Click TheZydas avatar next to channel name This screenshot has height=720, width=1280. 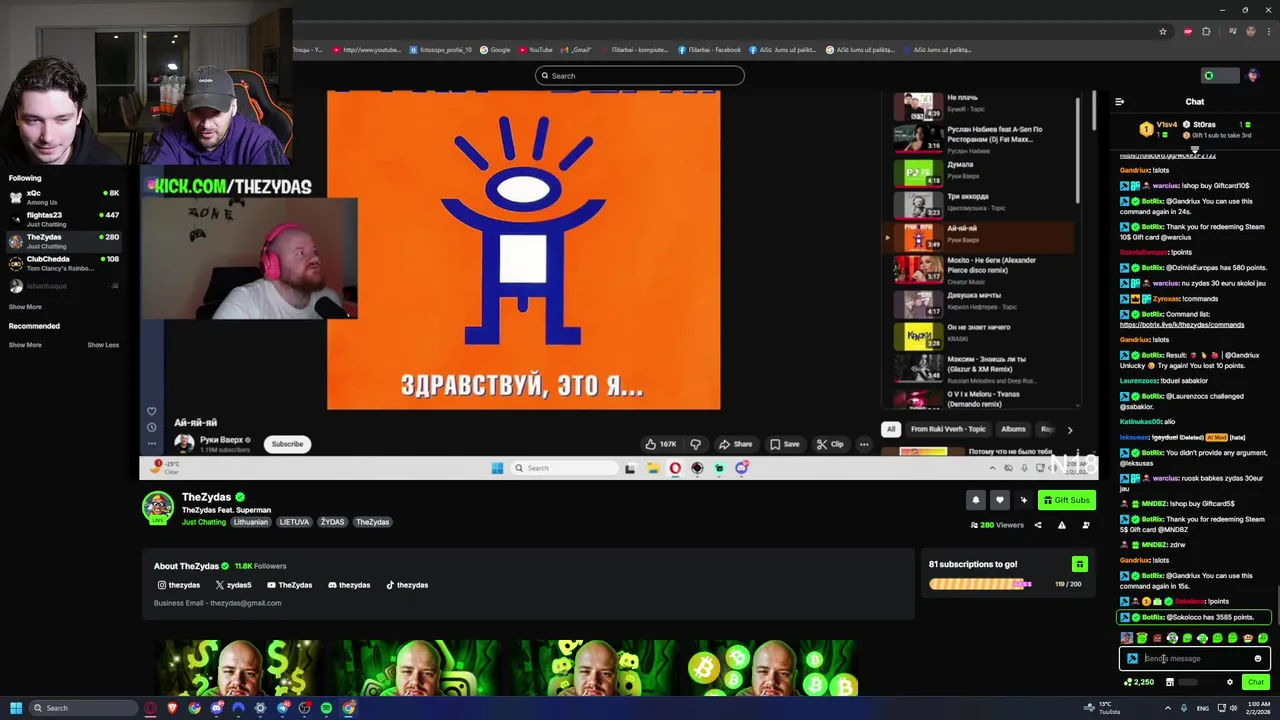click(x=157, y=508)
